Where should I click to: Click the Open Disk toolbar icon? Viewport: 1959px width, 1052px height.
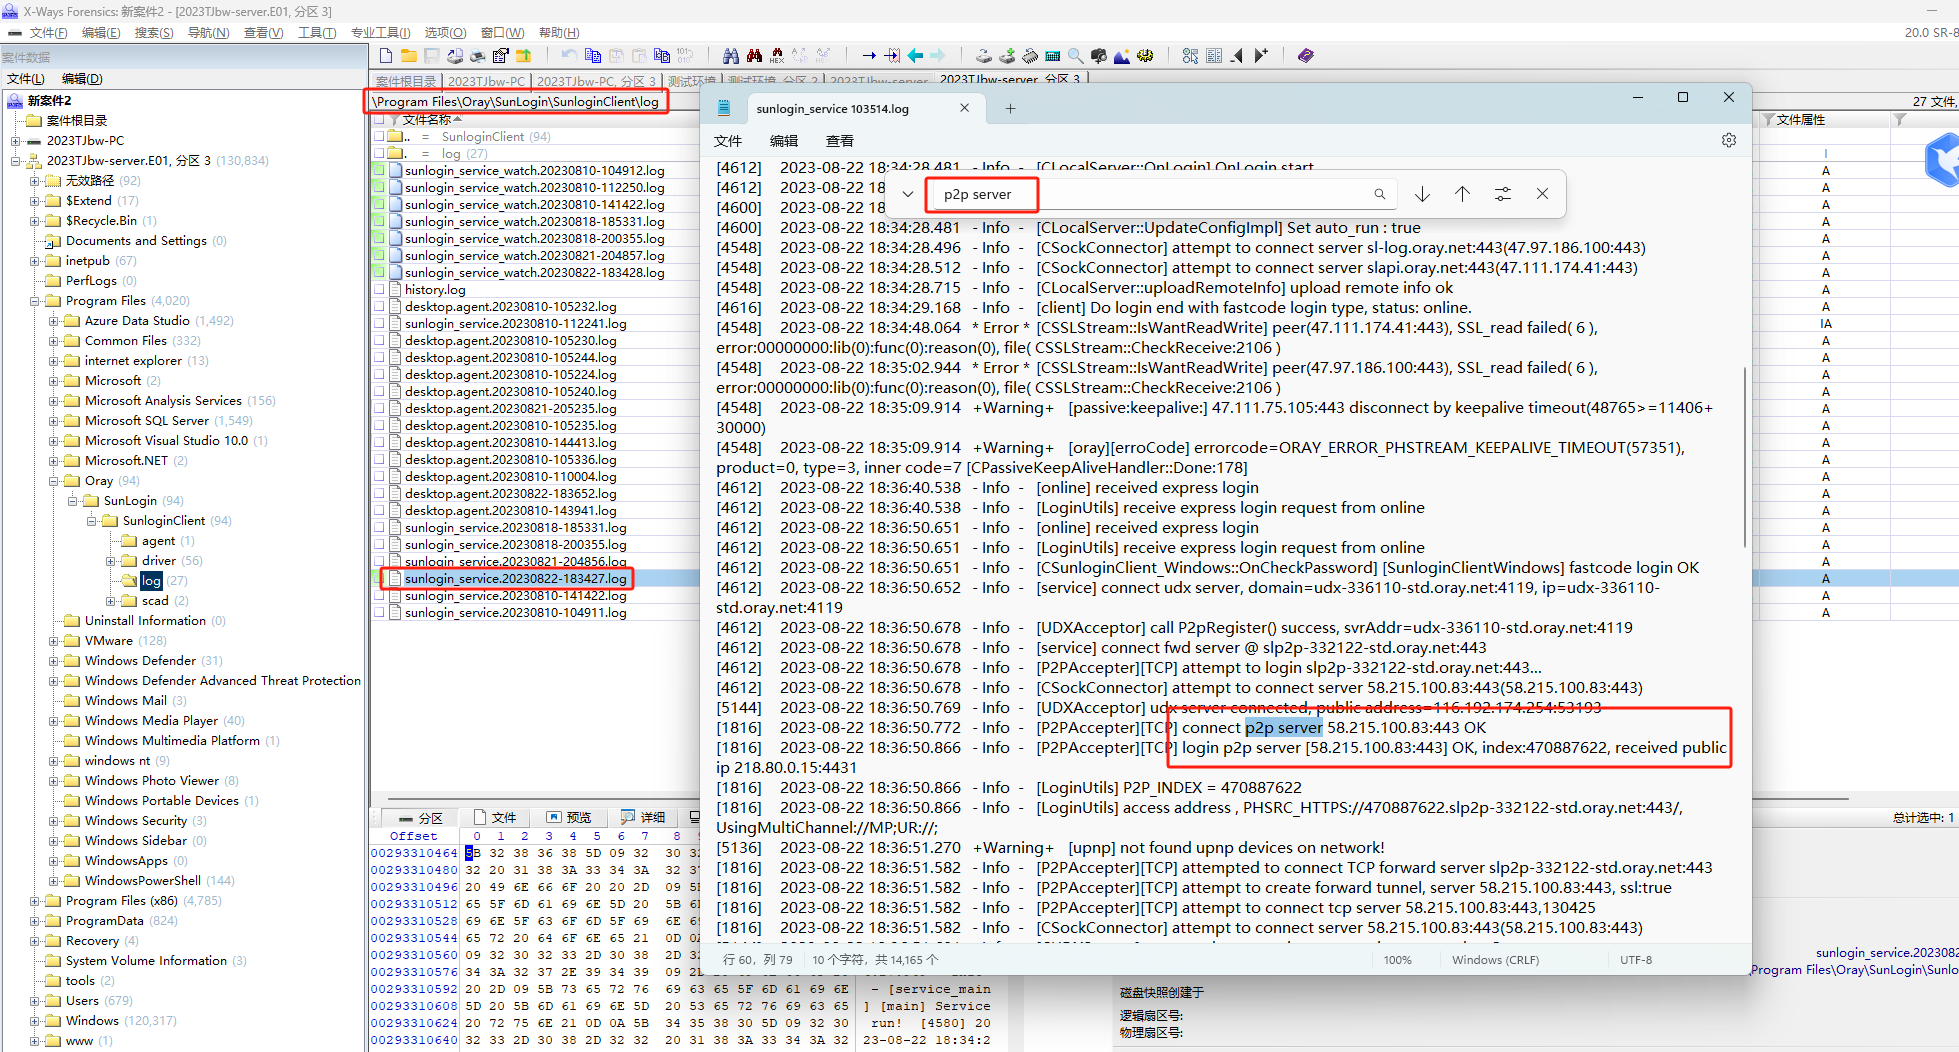(x=984, y=56)
